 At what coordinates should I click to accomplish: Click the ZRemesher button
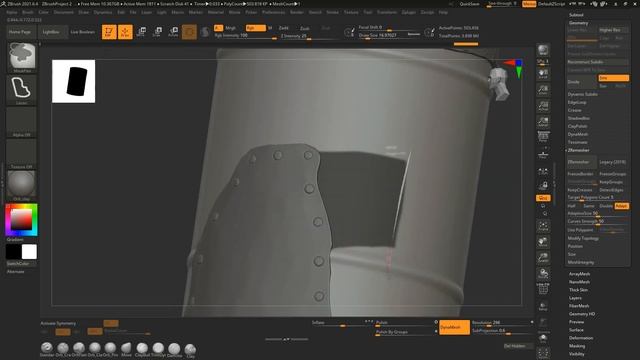581,162
